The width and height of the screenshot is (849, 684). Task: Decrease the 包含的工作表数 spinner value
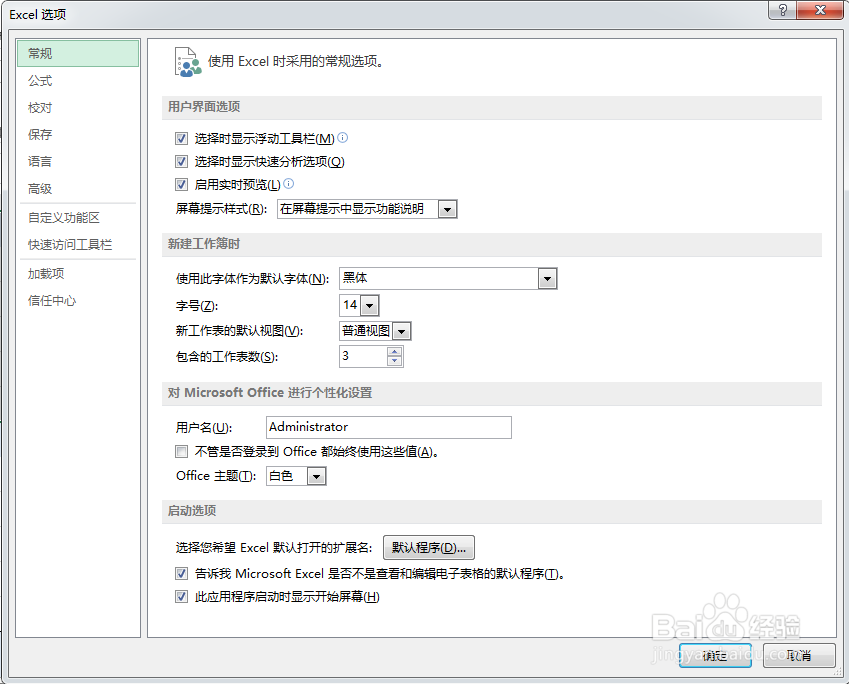point(395,361)
